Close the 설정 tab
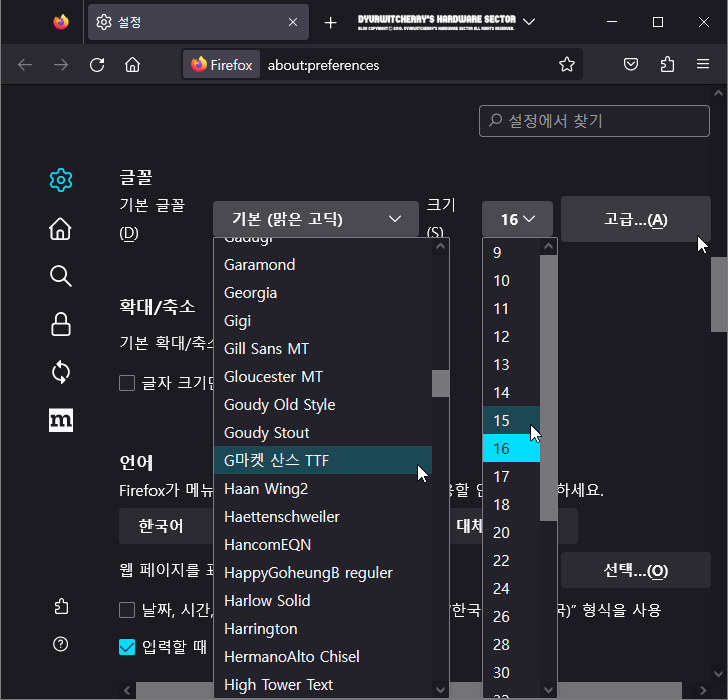Viewport: 728px width, 700px height. point(293,22)
